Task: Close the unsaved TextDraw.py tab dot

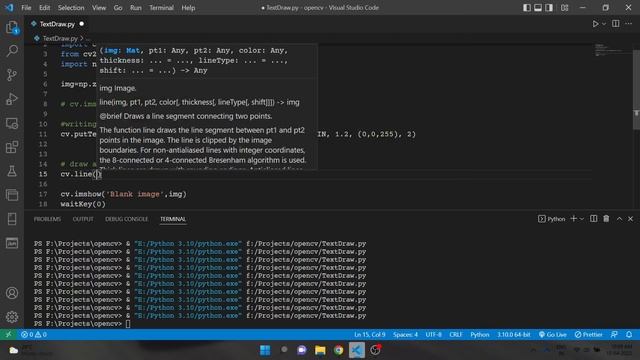Action: pos(82,24)
